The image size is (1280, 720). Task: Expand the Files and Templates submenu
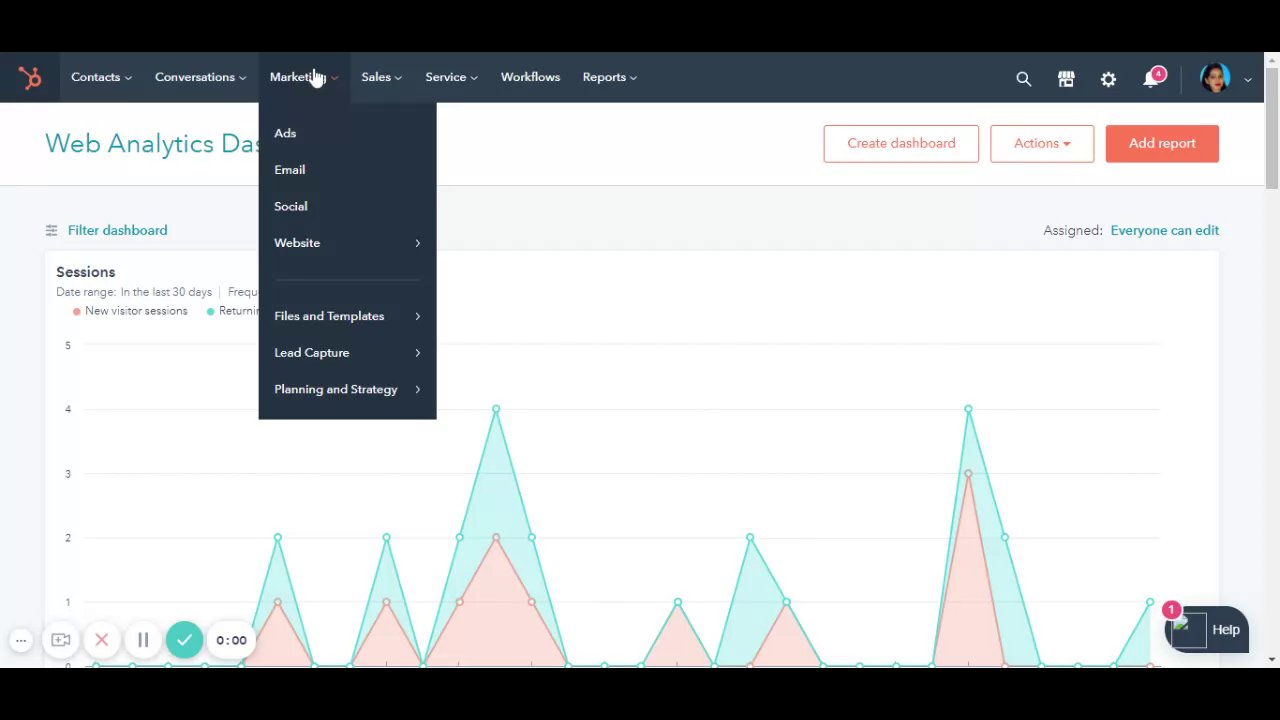(x=347, y=316)
